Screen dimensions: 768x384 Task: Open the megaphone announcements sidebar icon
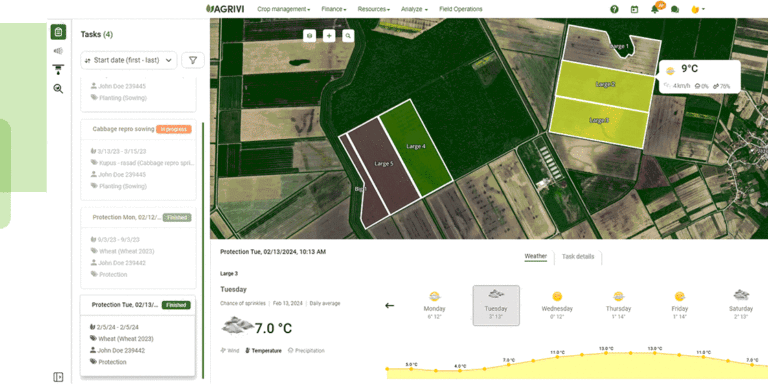(x=58, y=51)
